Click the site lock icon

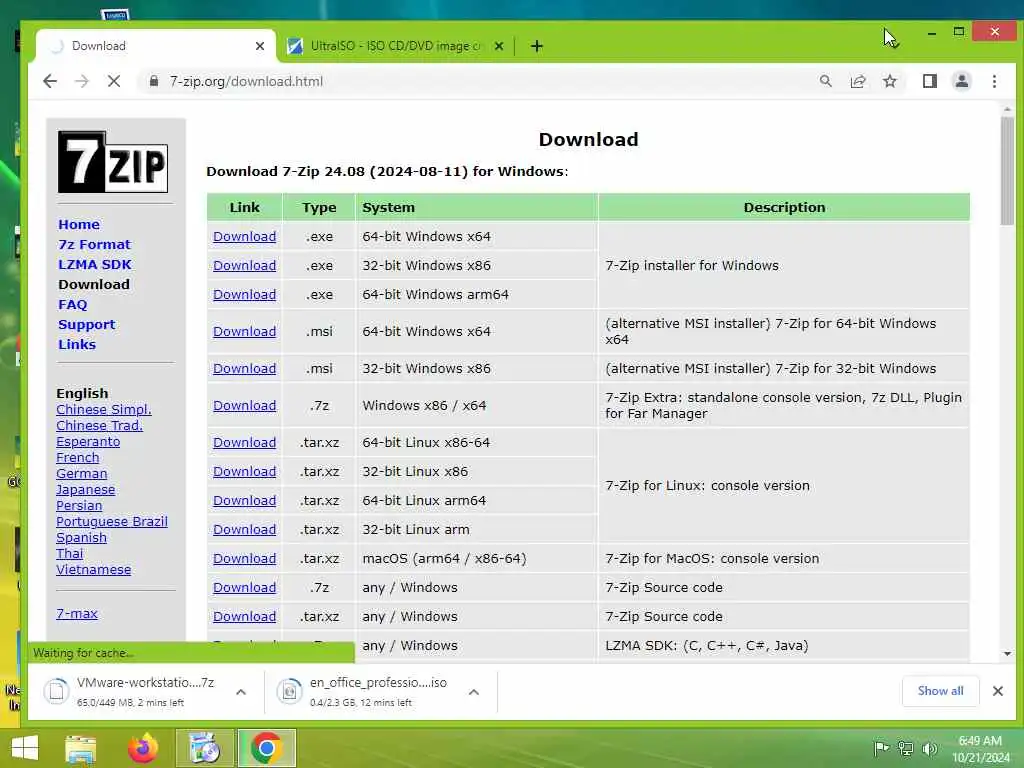[x=154, y=81]
